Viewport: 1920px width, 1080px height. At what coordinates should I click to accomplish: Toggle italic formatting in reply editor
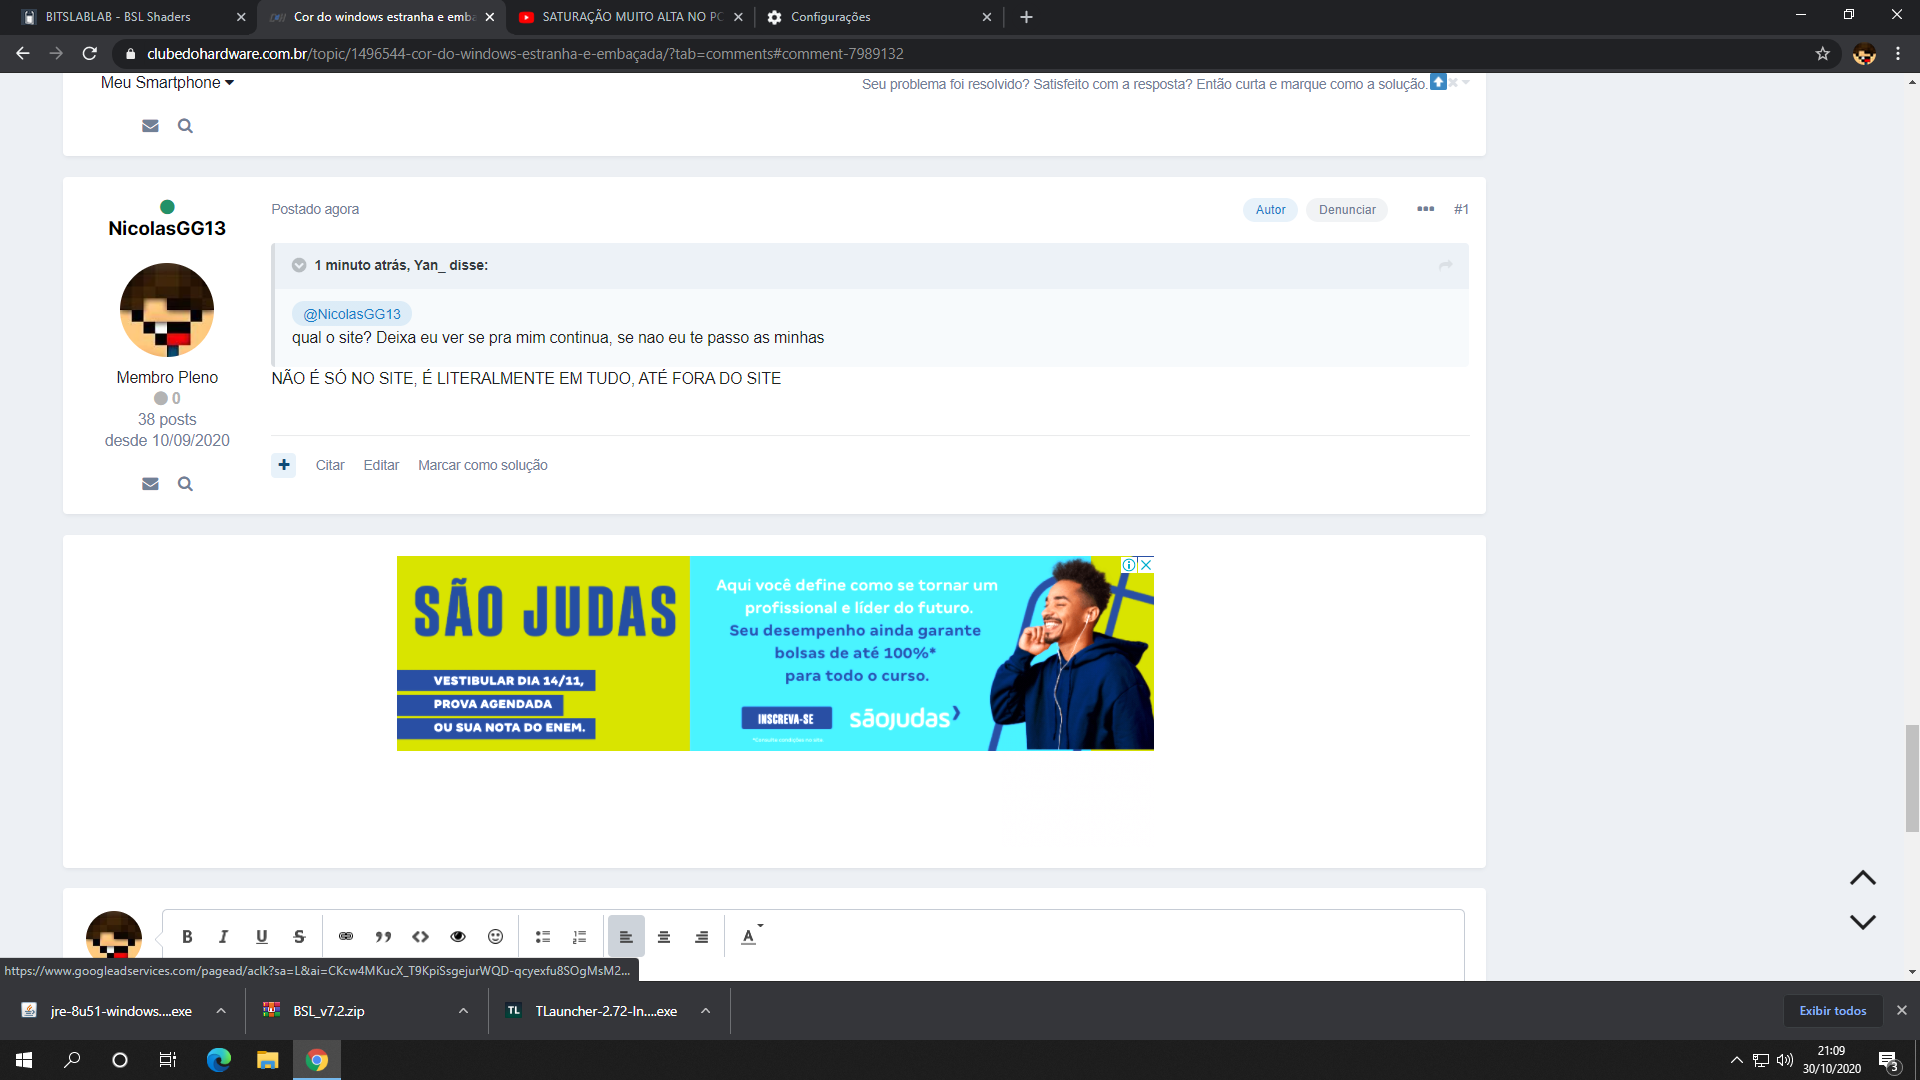(x=223, y=937)
